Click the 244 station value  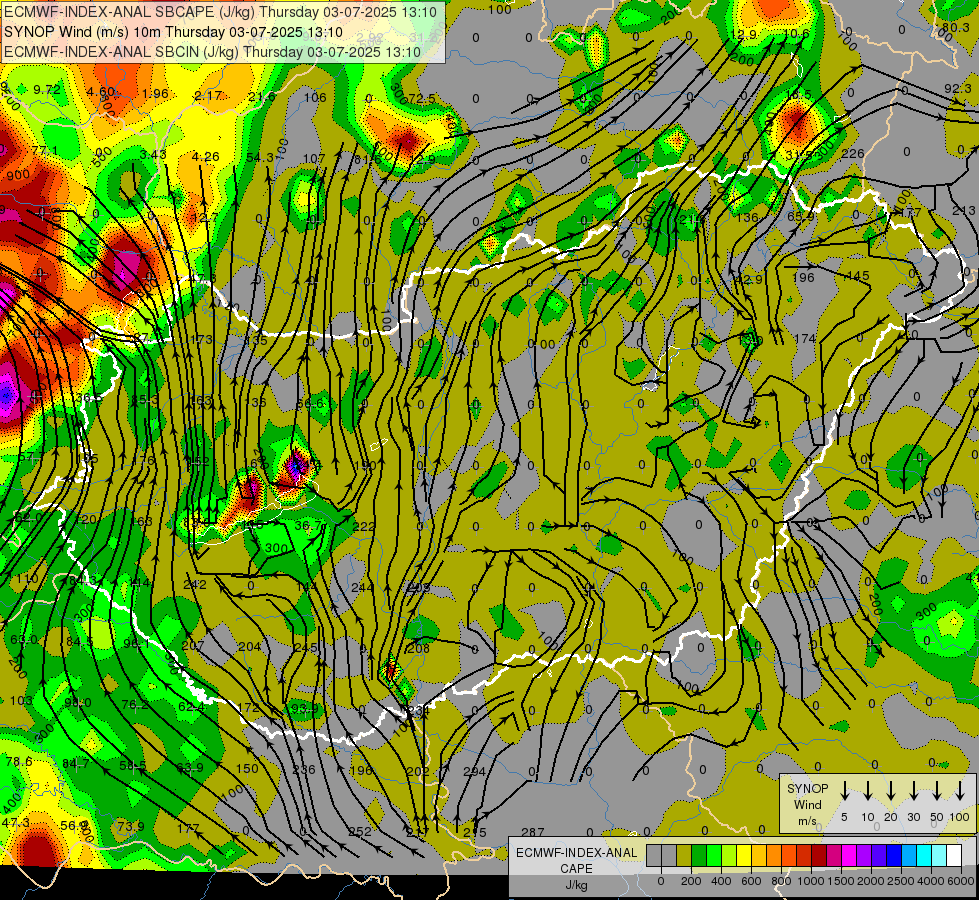point(362,587)
